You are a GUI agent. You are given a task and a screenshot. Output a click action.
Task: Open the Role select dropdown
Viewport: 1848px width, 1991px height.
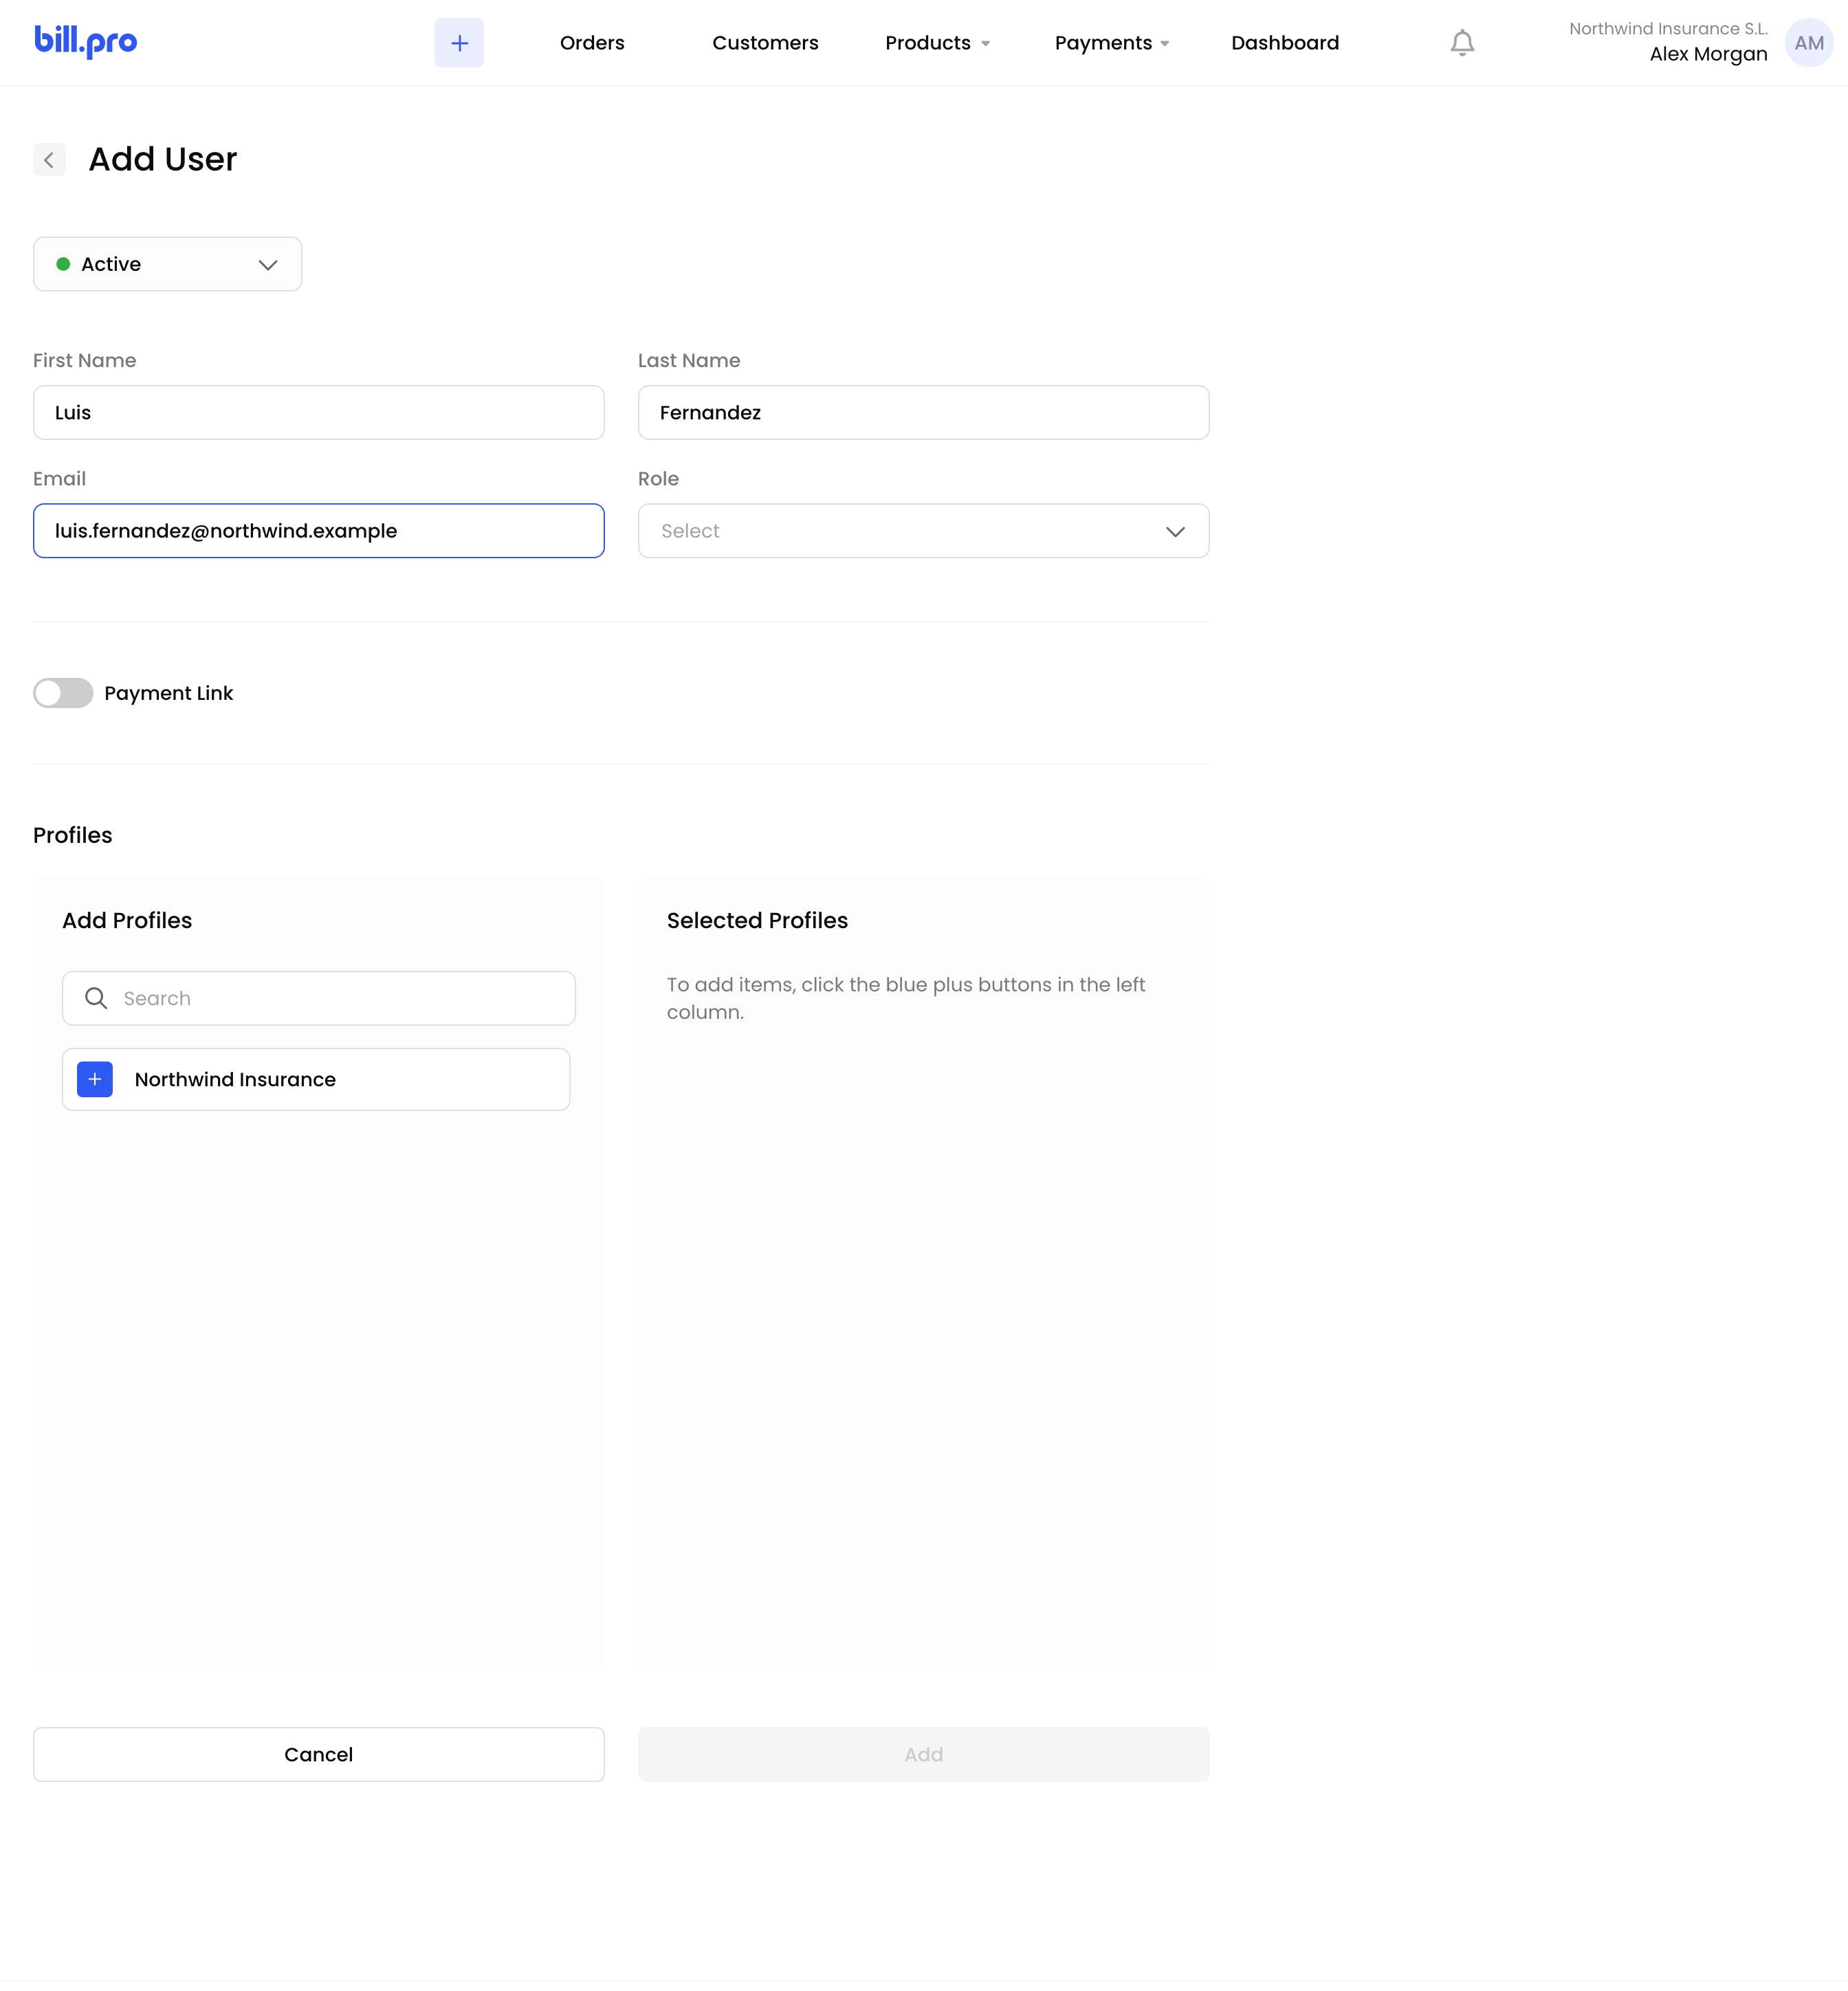[924, 531]
